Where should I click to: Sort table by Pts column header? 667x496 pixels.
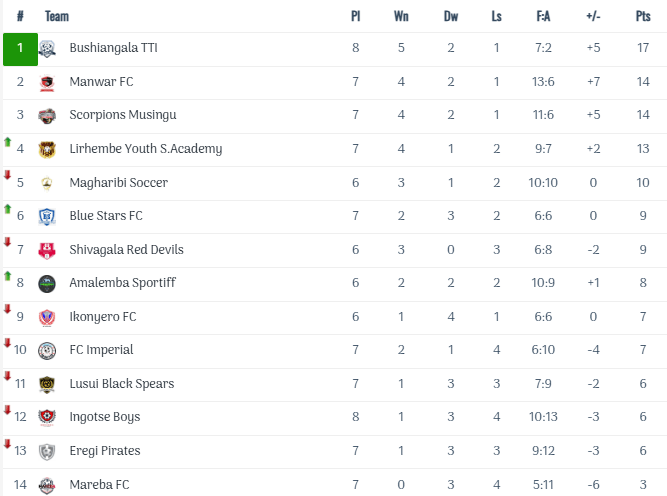tap(643, 16)
